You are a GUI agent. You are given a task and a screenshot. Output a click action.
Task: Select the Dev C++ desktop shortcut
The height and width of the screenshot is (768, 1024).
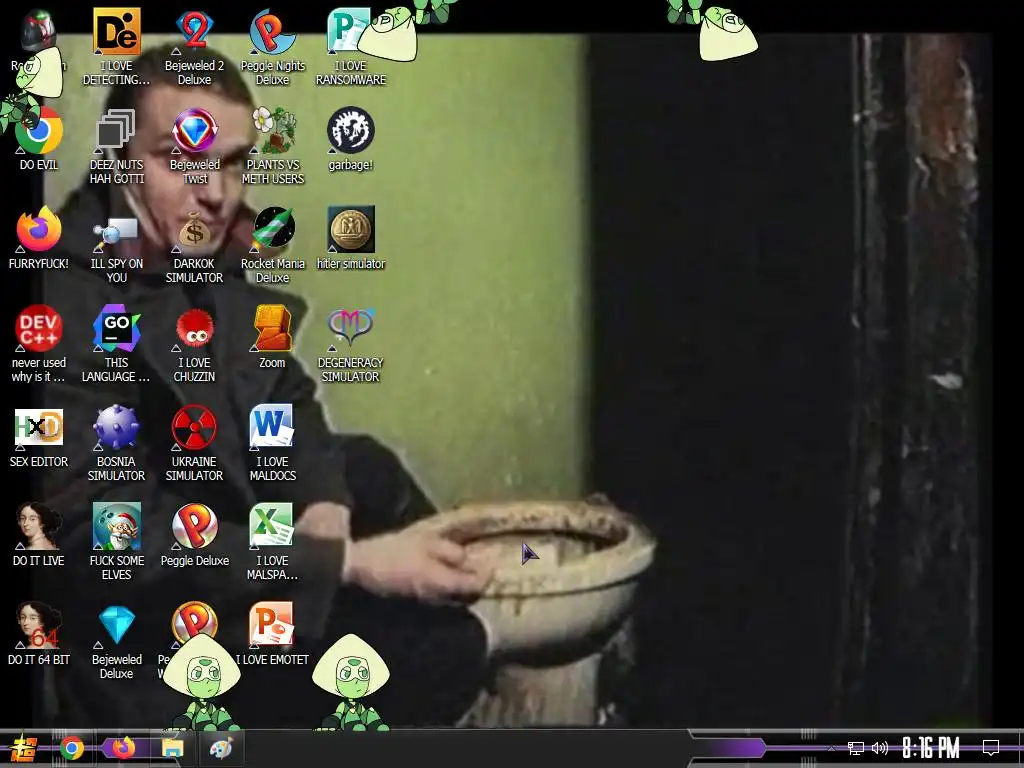point(39,328)
